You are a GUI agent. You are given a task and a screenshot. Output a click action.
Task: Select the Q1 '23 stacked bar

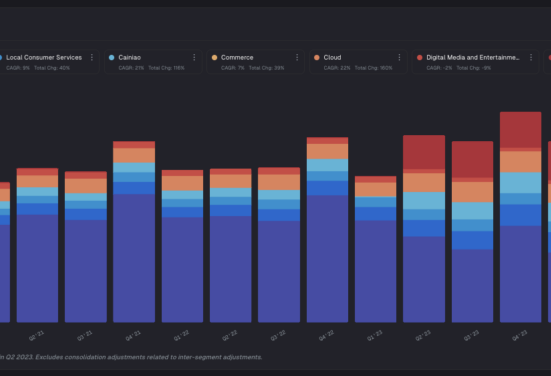tap(376, 249)
